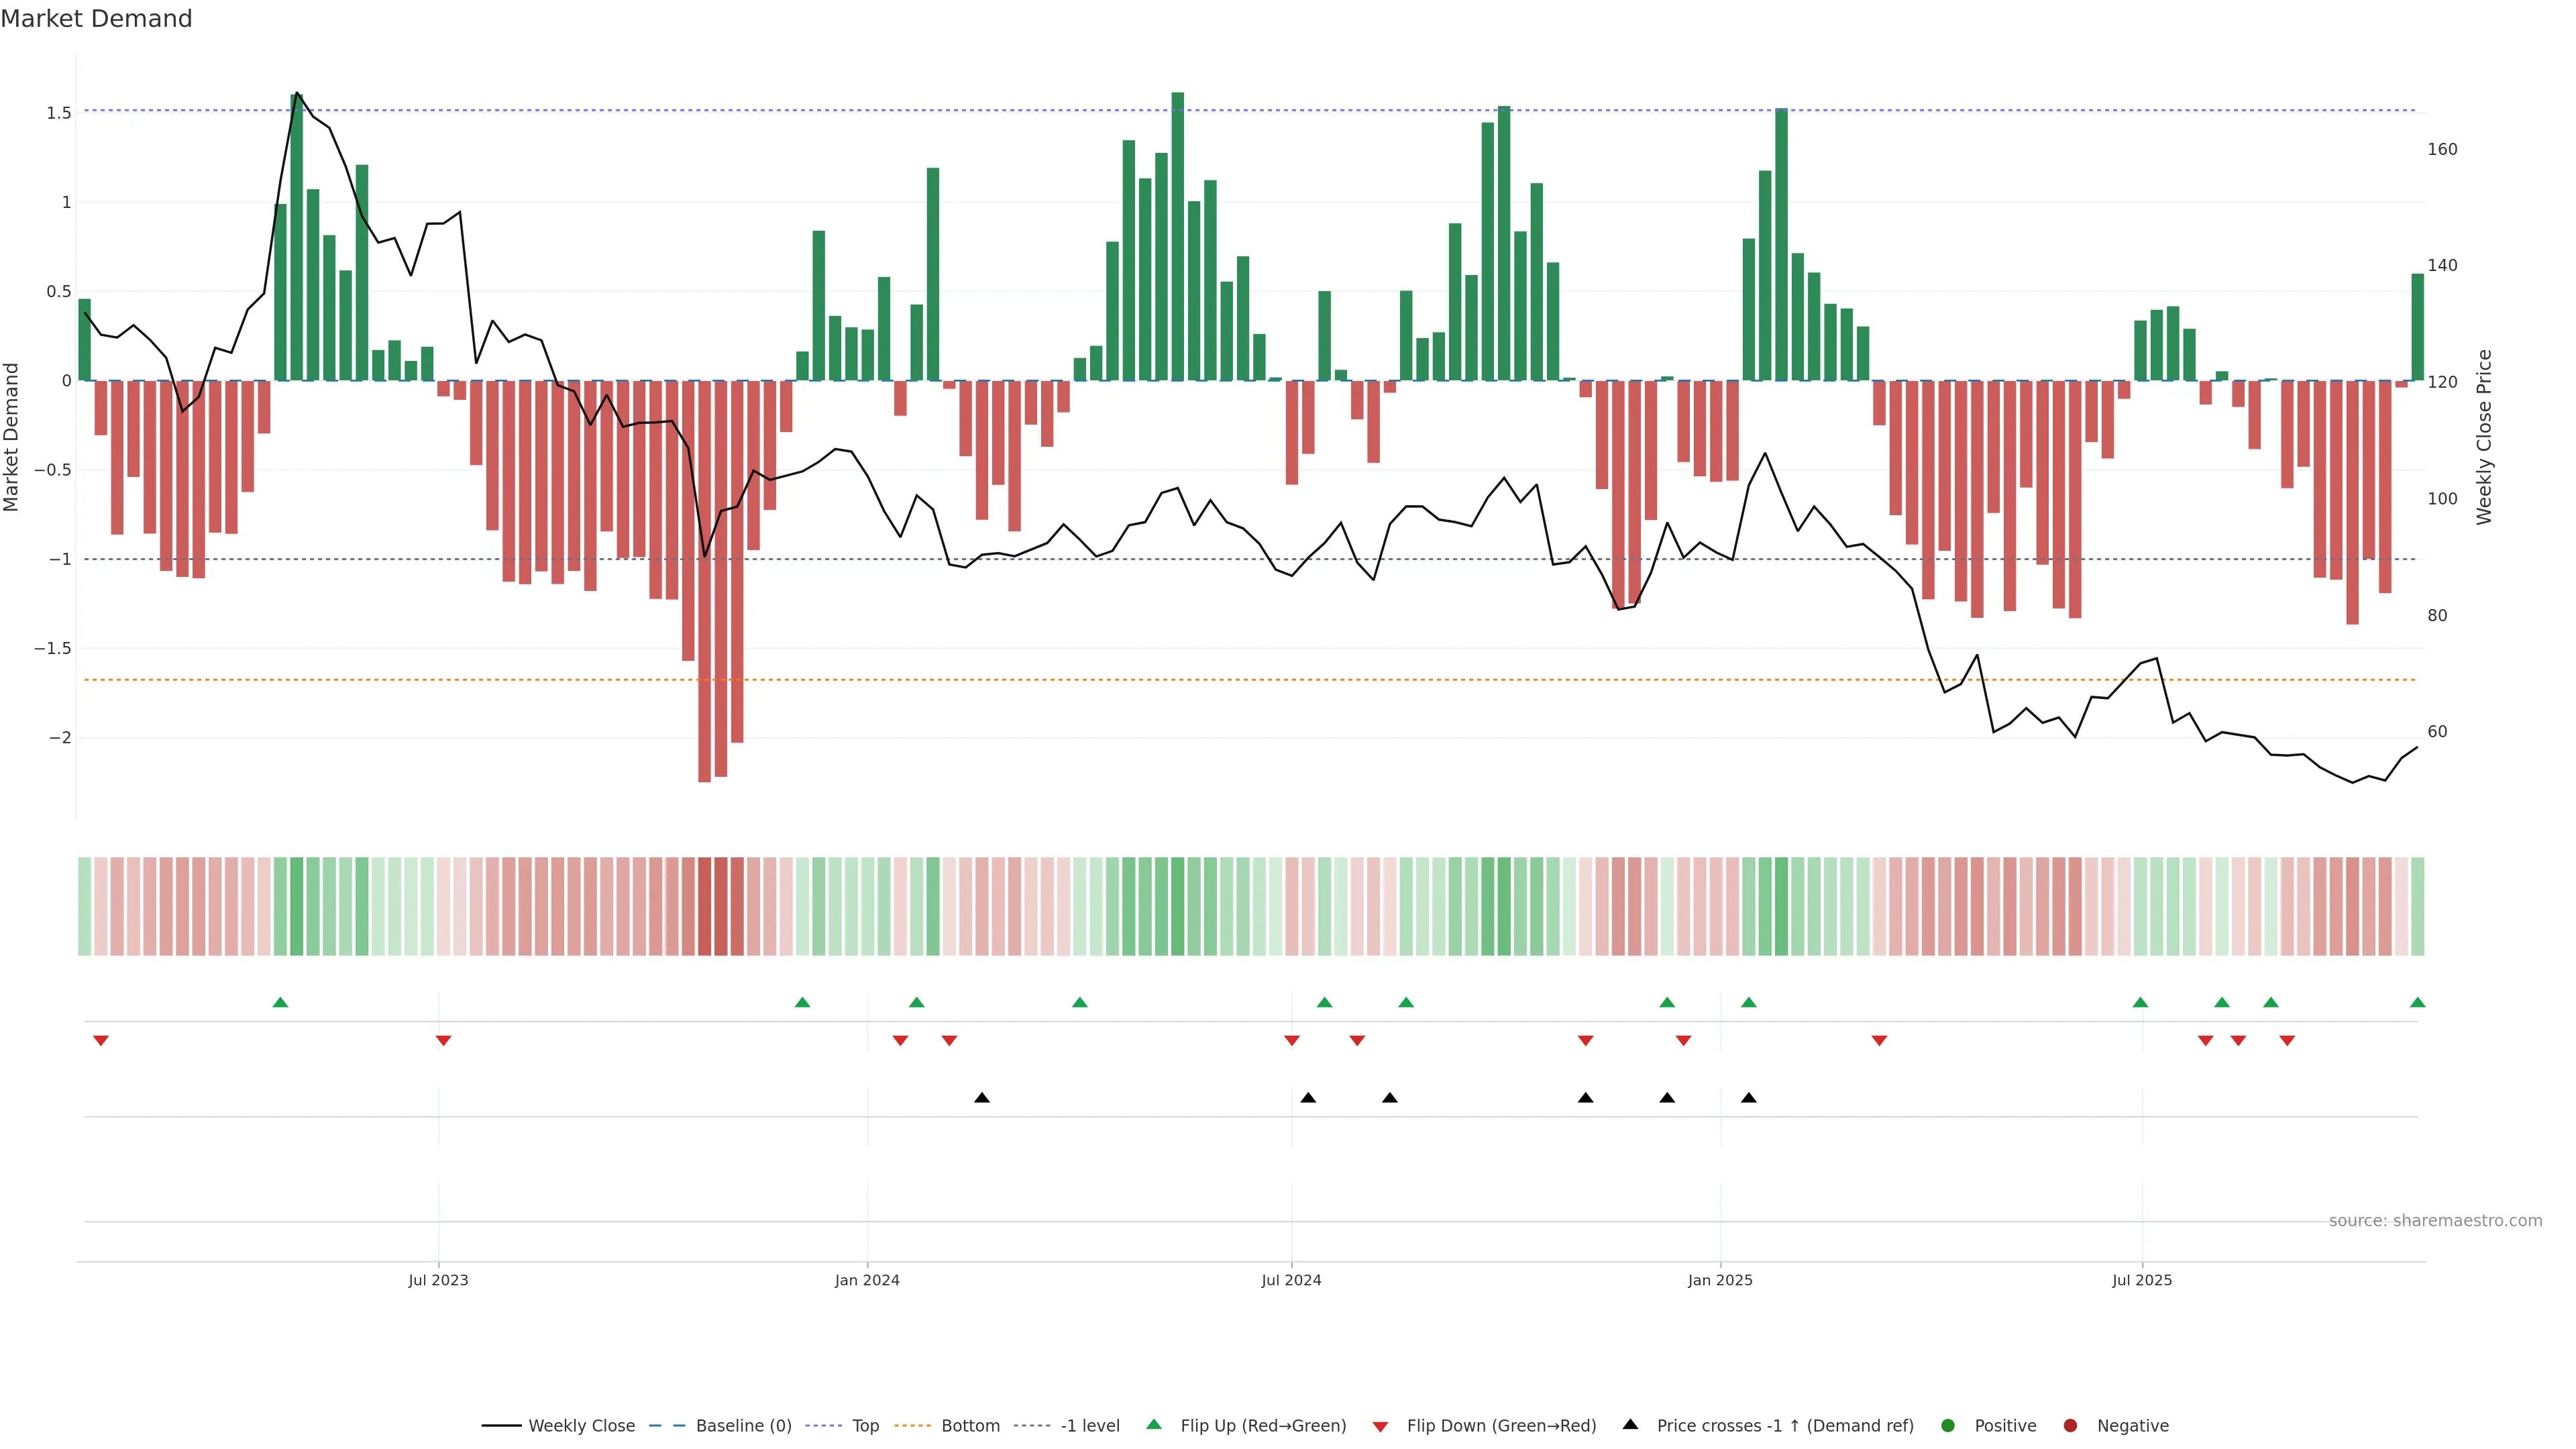The image size is (2576, 1449).
Task: Click the black Price crosses -1 legend triangle
Action: pos(1630,1424)
